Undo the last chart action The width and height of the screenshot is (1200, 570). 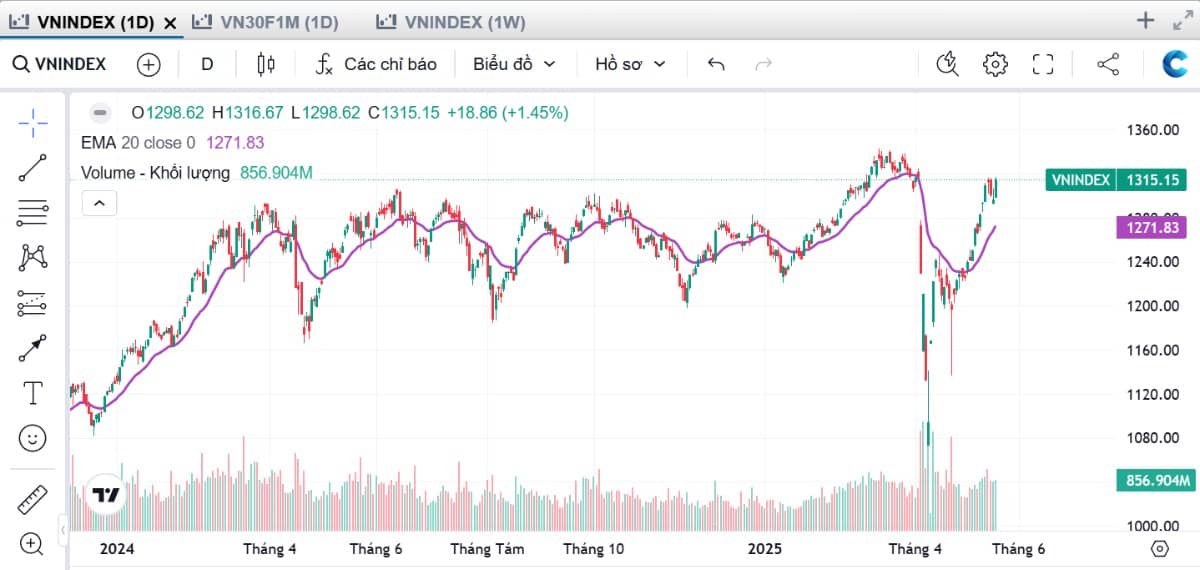coord(716,64)
